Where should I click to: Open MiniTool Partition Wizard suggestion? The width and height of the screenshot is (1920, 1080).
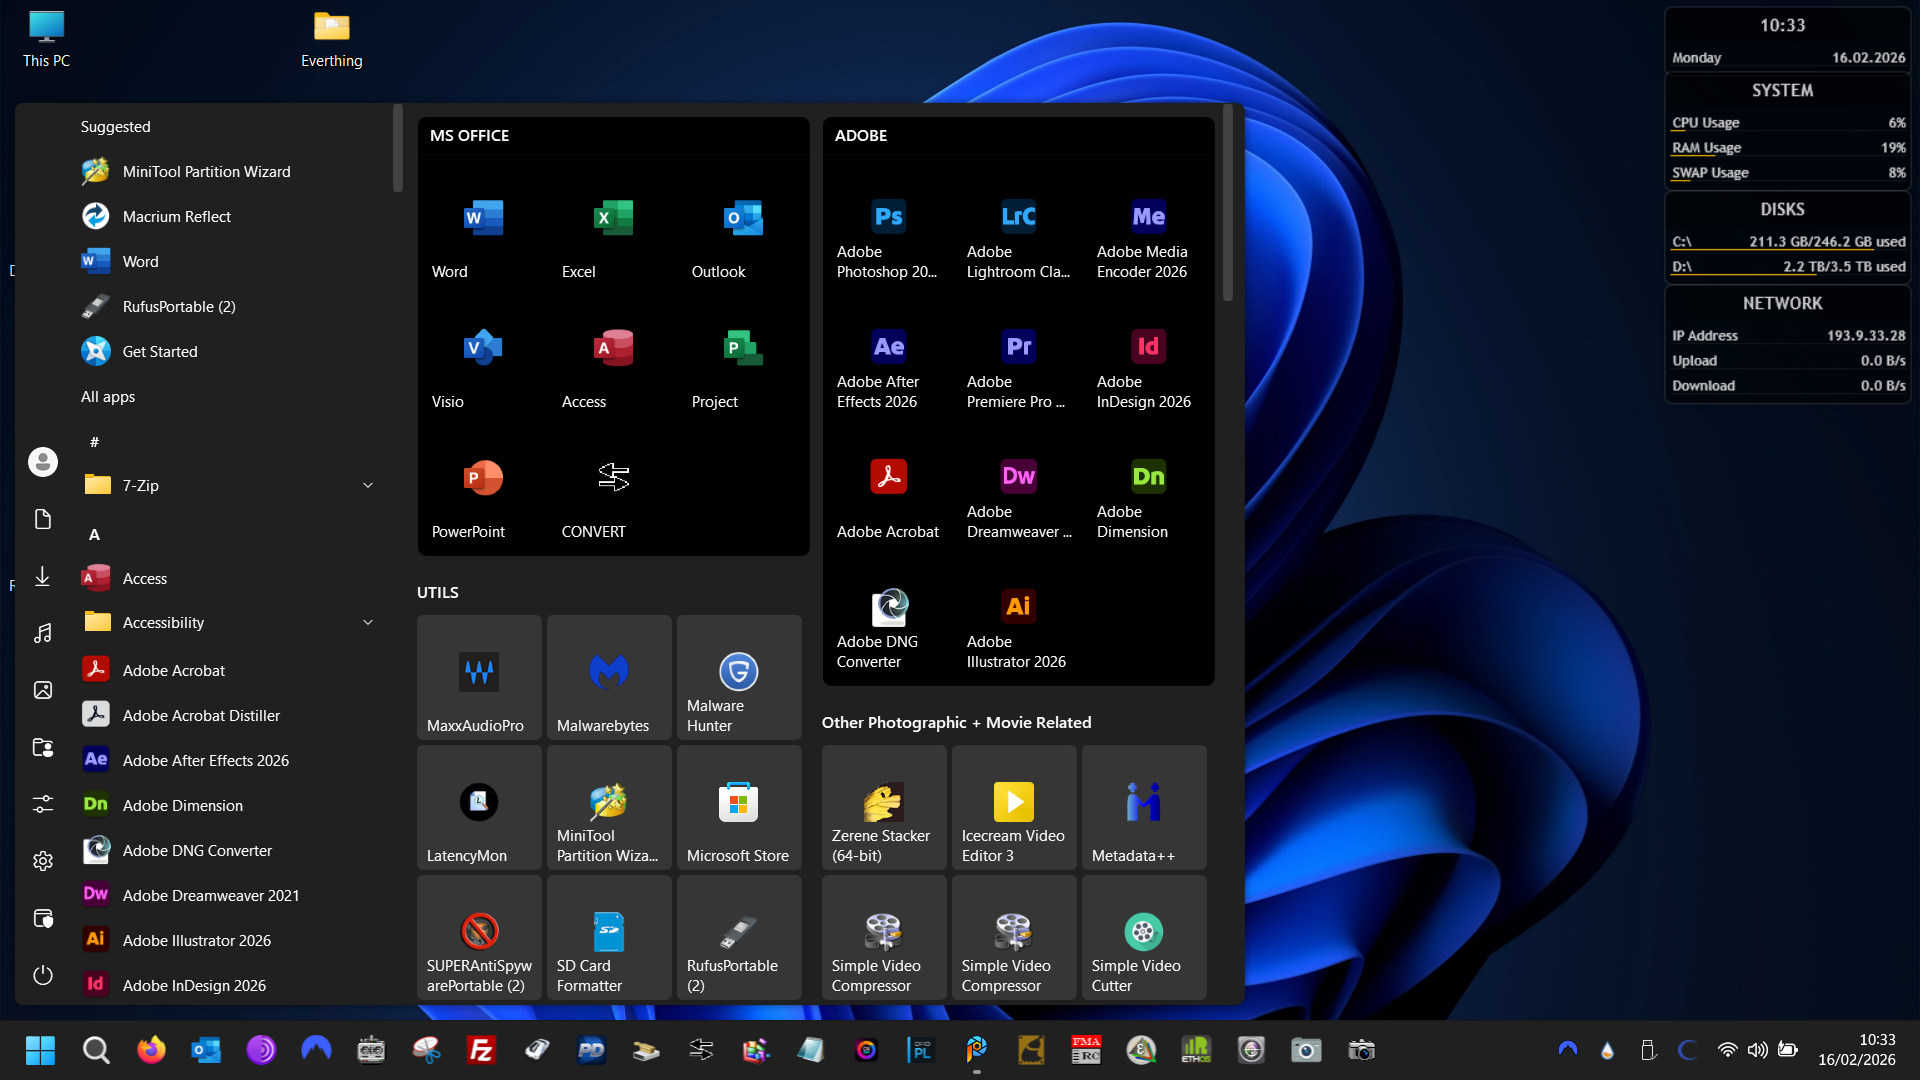(x=206, y=171)
